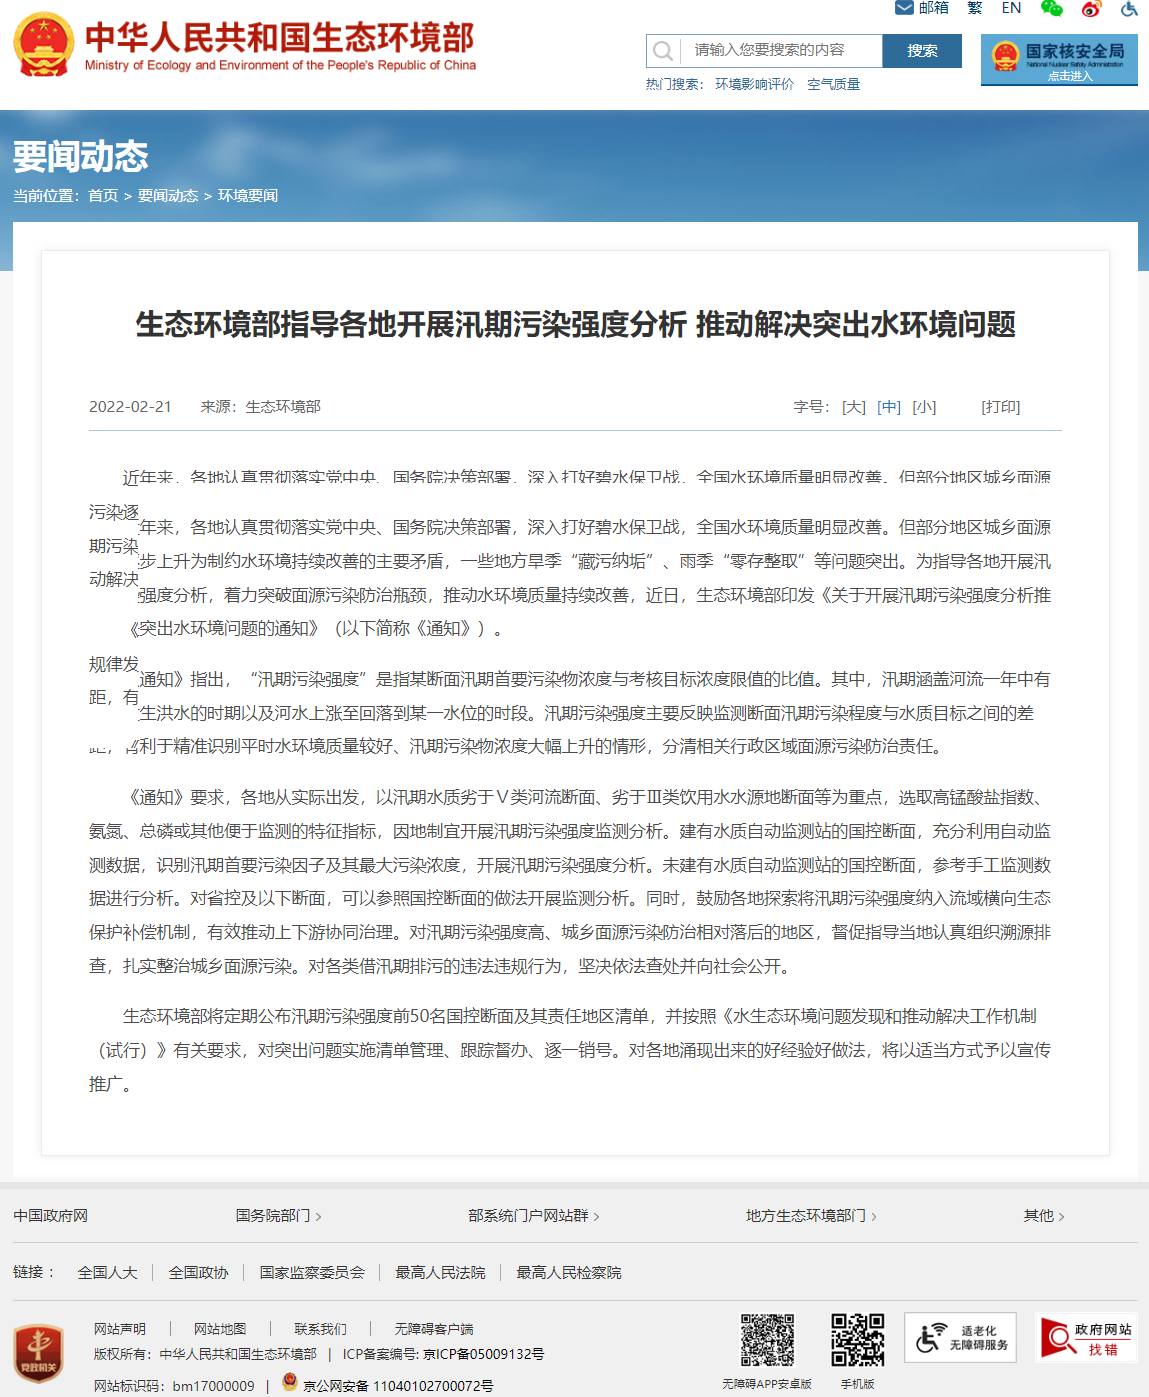The image size is (1149, 1397).
Task: Open the 最高人民检察院 link
Action: click(x=569, y=1273)
